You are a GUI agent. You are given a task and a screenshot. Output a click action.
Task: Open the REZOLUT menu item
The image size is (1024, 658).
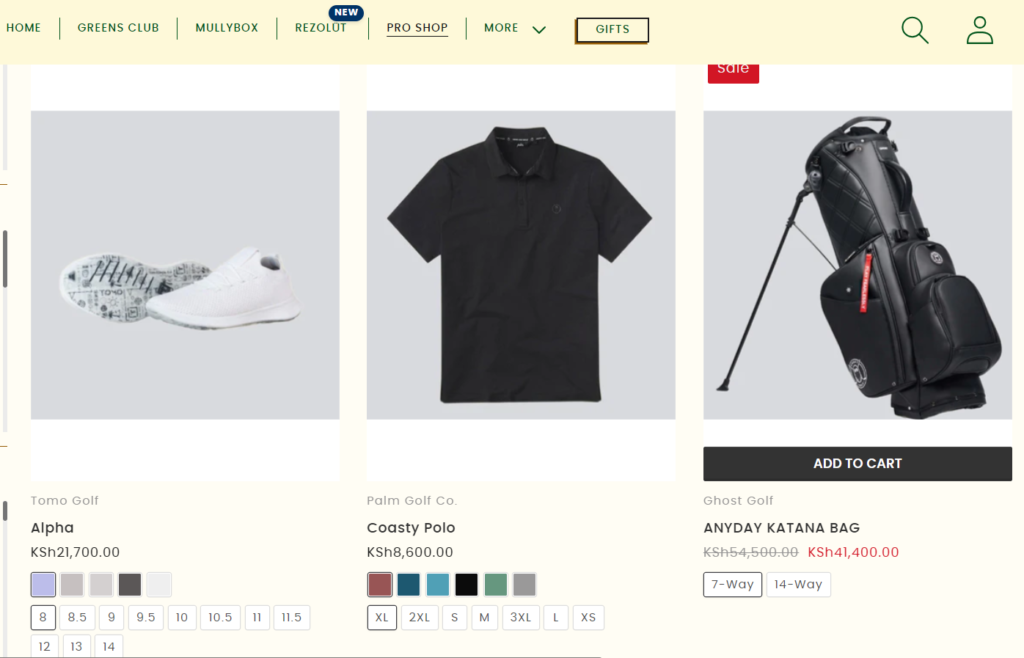pos(321,28)
